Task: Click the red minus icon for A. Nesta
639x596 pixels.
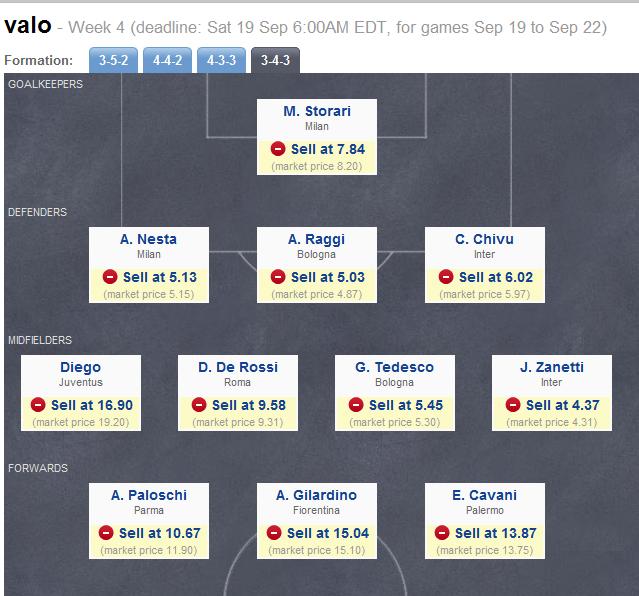Action: click(x=111, y=277)
